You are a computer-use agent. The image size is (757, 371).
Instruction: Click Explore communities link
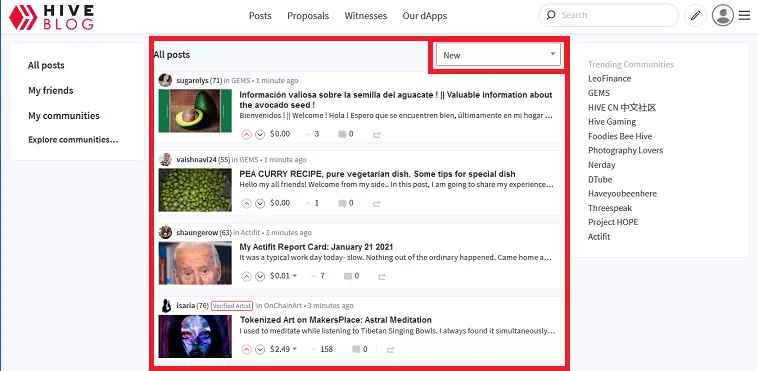click(x=73, y=140)
